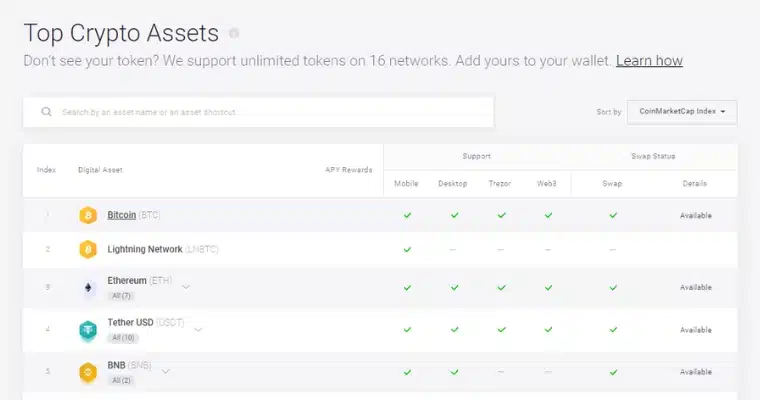Click Bitcoin's Swap checkmark

click(613, 215)
